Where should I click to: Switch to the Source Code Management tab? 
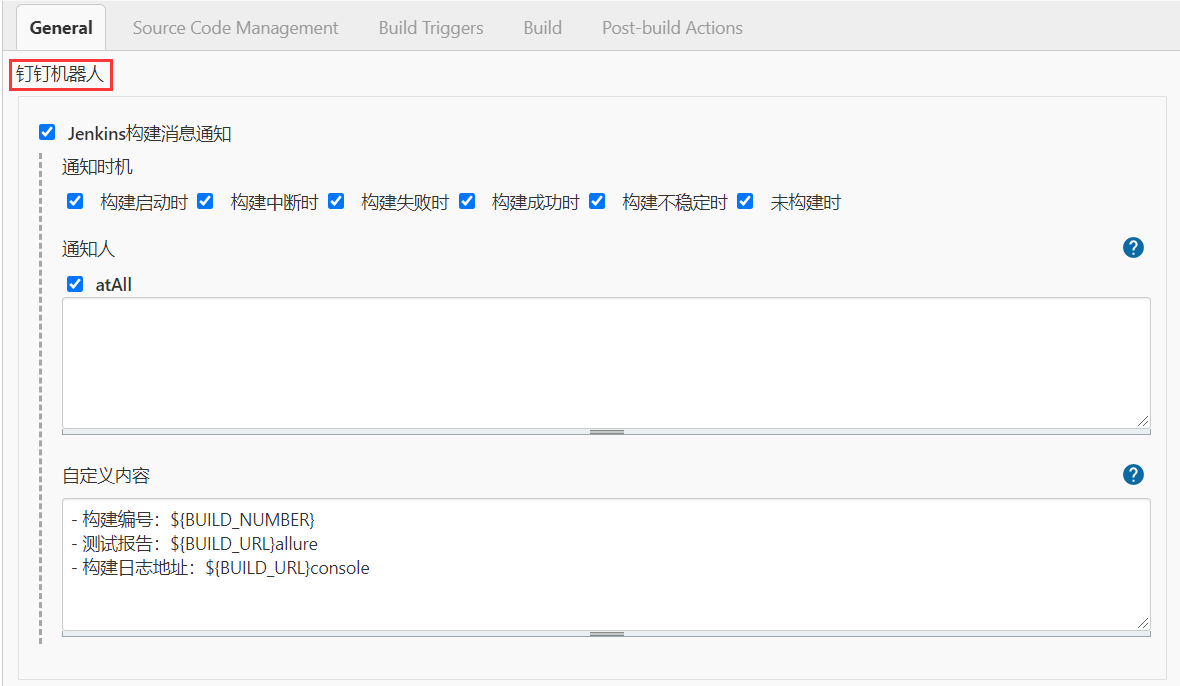point(236,28)
